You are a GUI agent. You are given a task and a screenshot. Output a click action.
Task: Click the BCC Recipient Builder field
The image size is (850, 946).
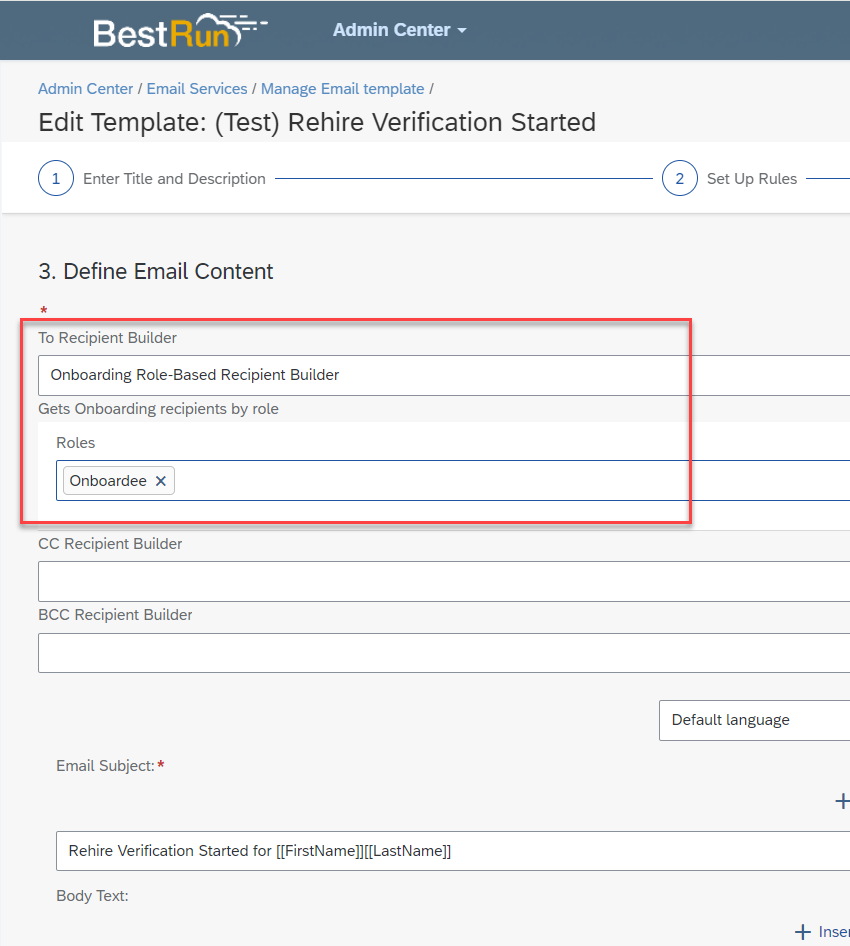tap(444, 653)
